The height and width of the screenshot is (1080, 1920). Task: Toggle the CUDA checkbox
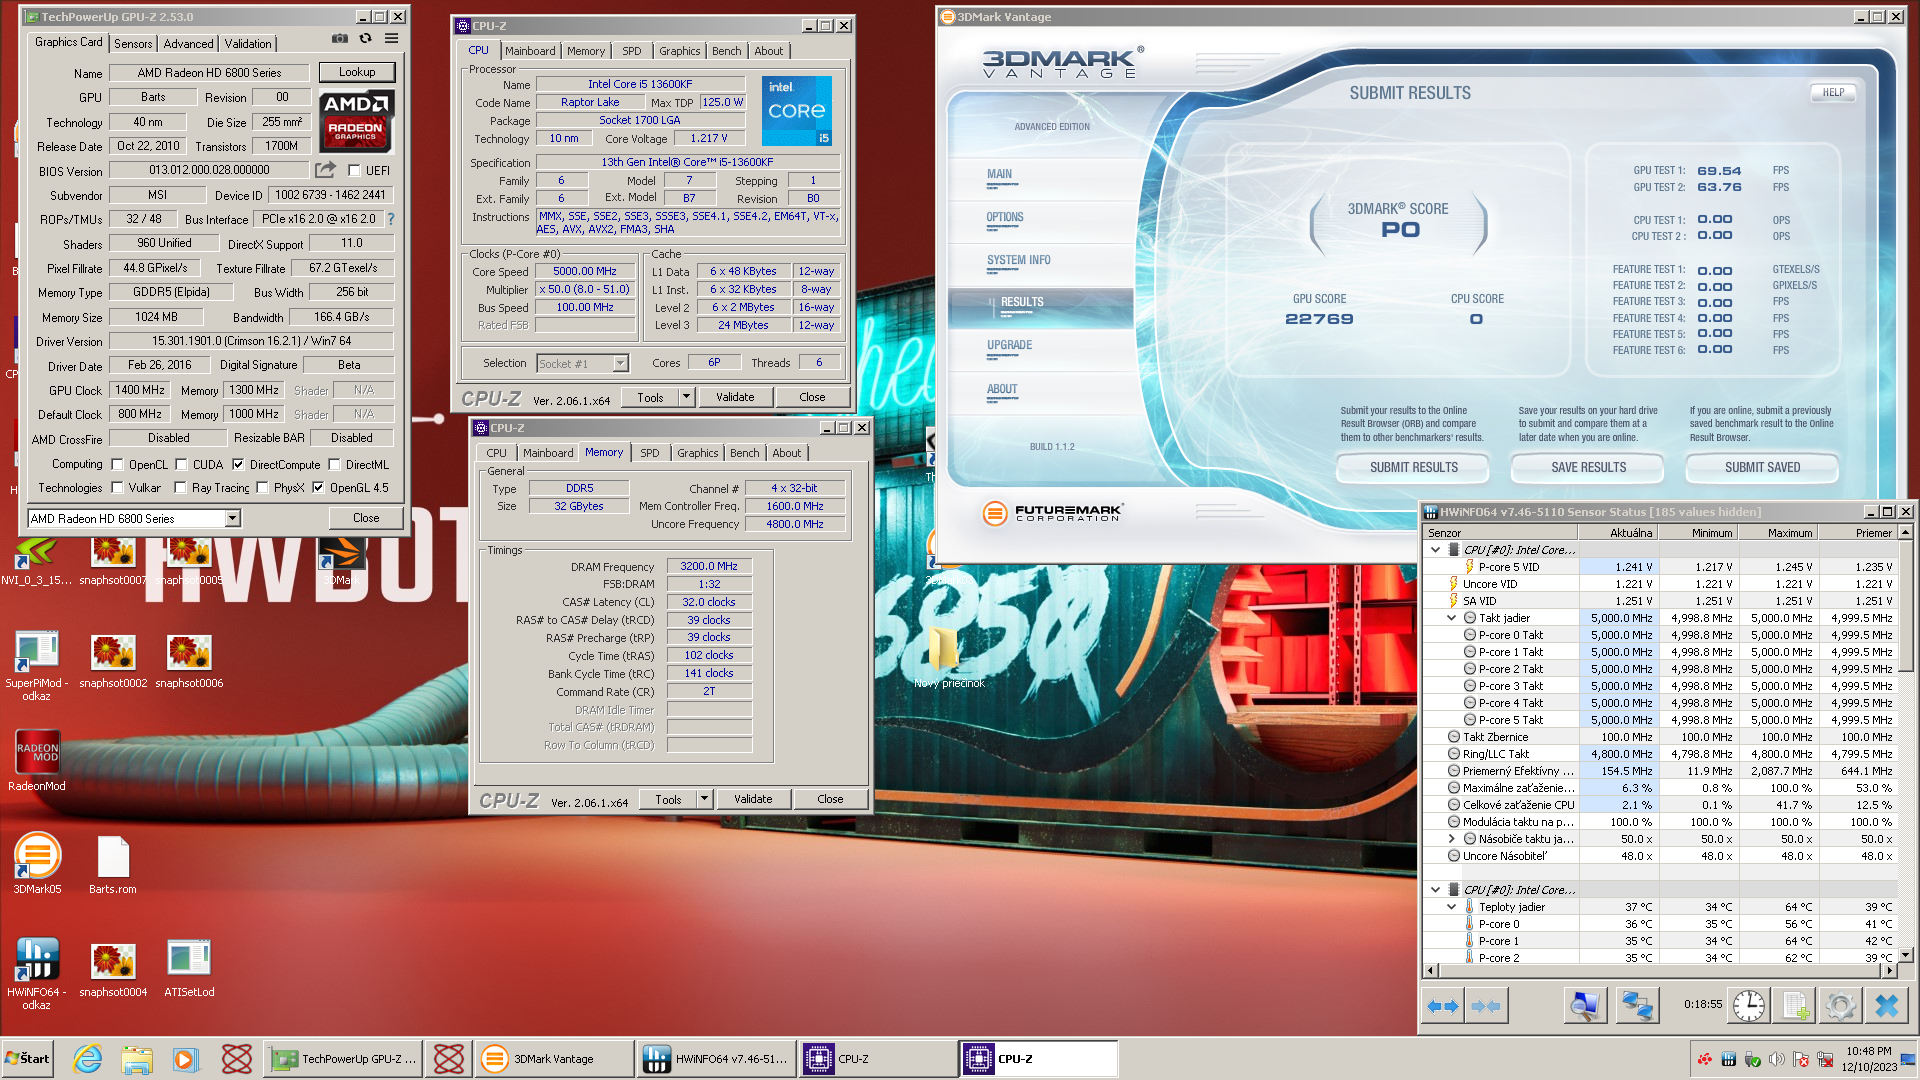click(x=181, y=465)
